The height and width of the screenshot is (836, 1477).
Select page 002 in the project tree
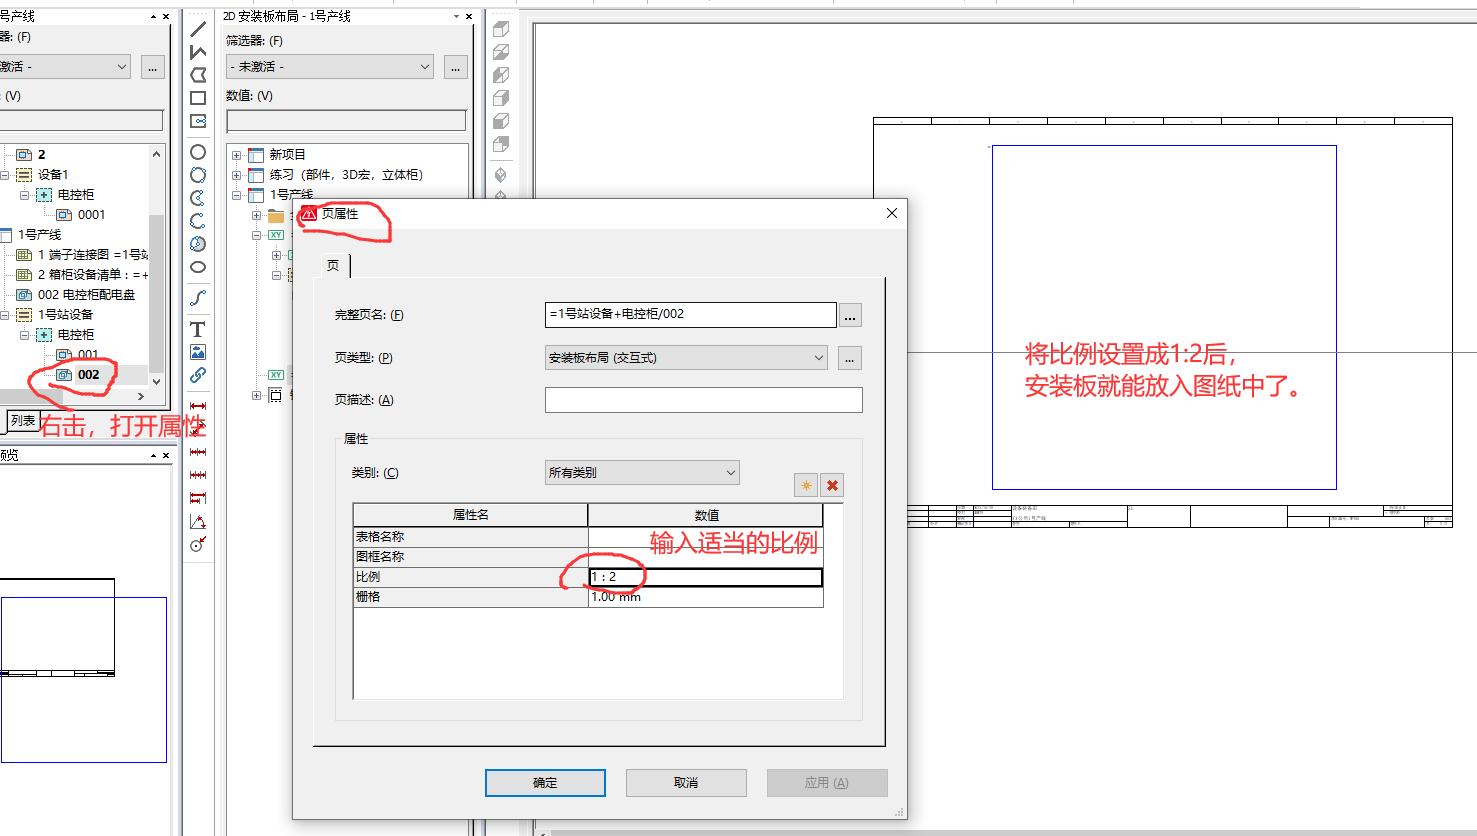pos(89,374)
